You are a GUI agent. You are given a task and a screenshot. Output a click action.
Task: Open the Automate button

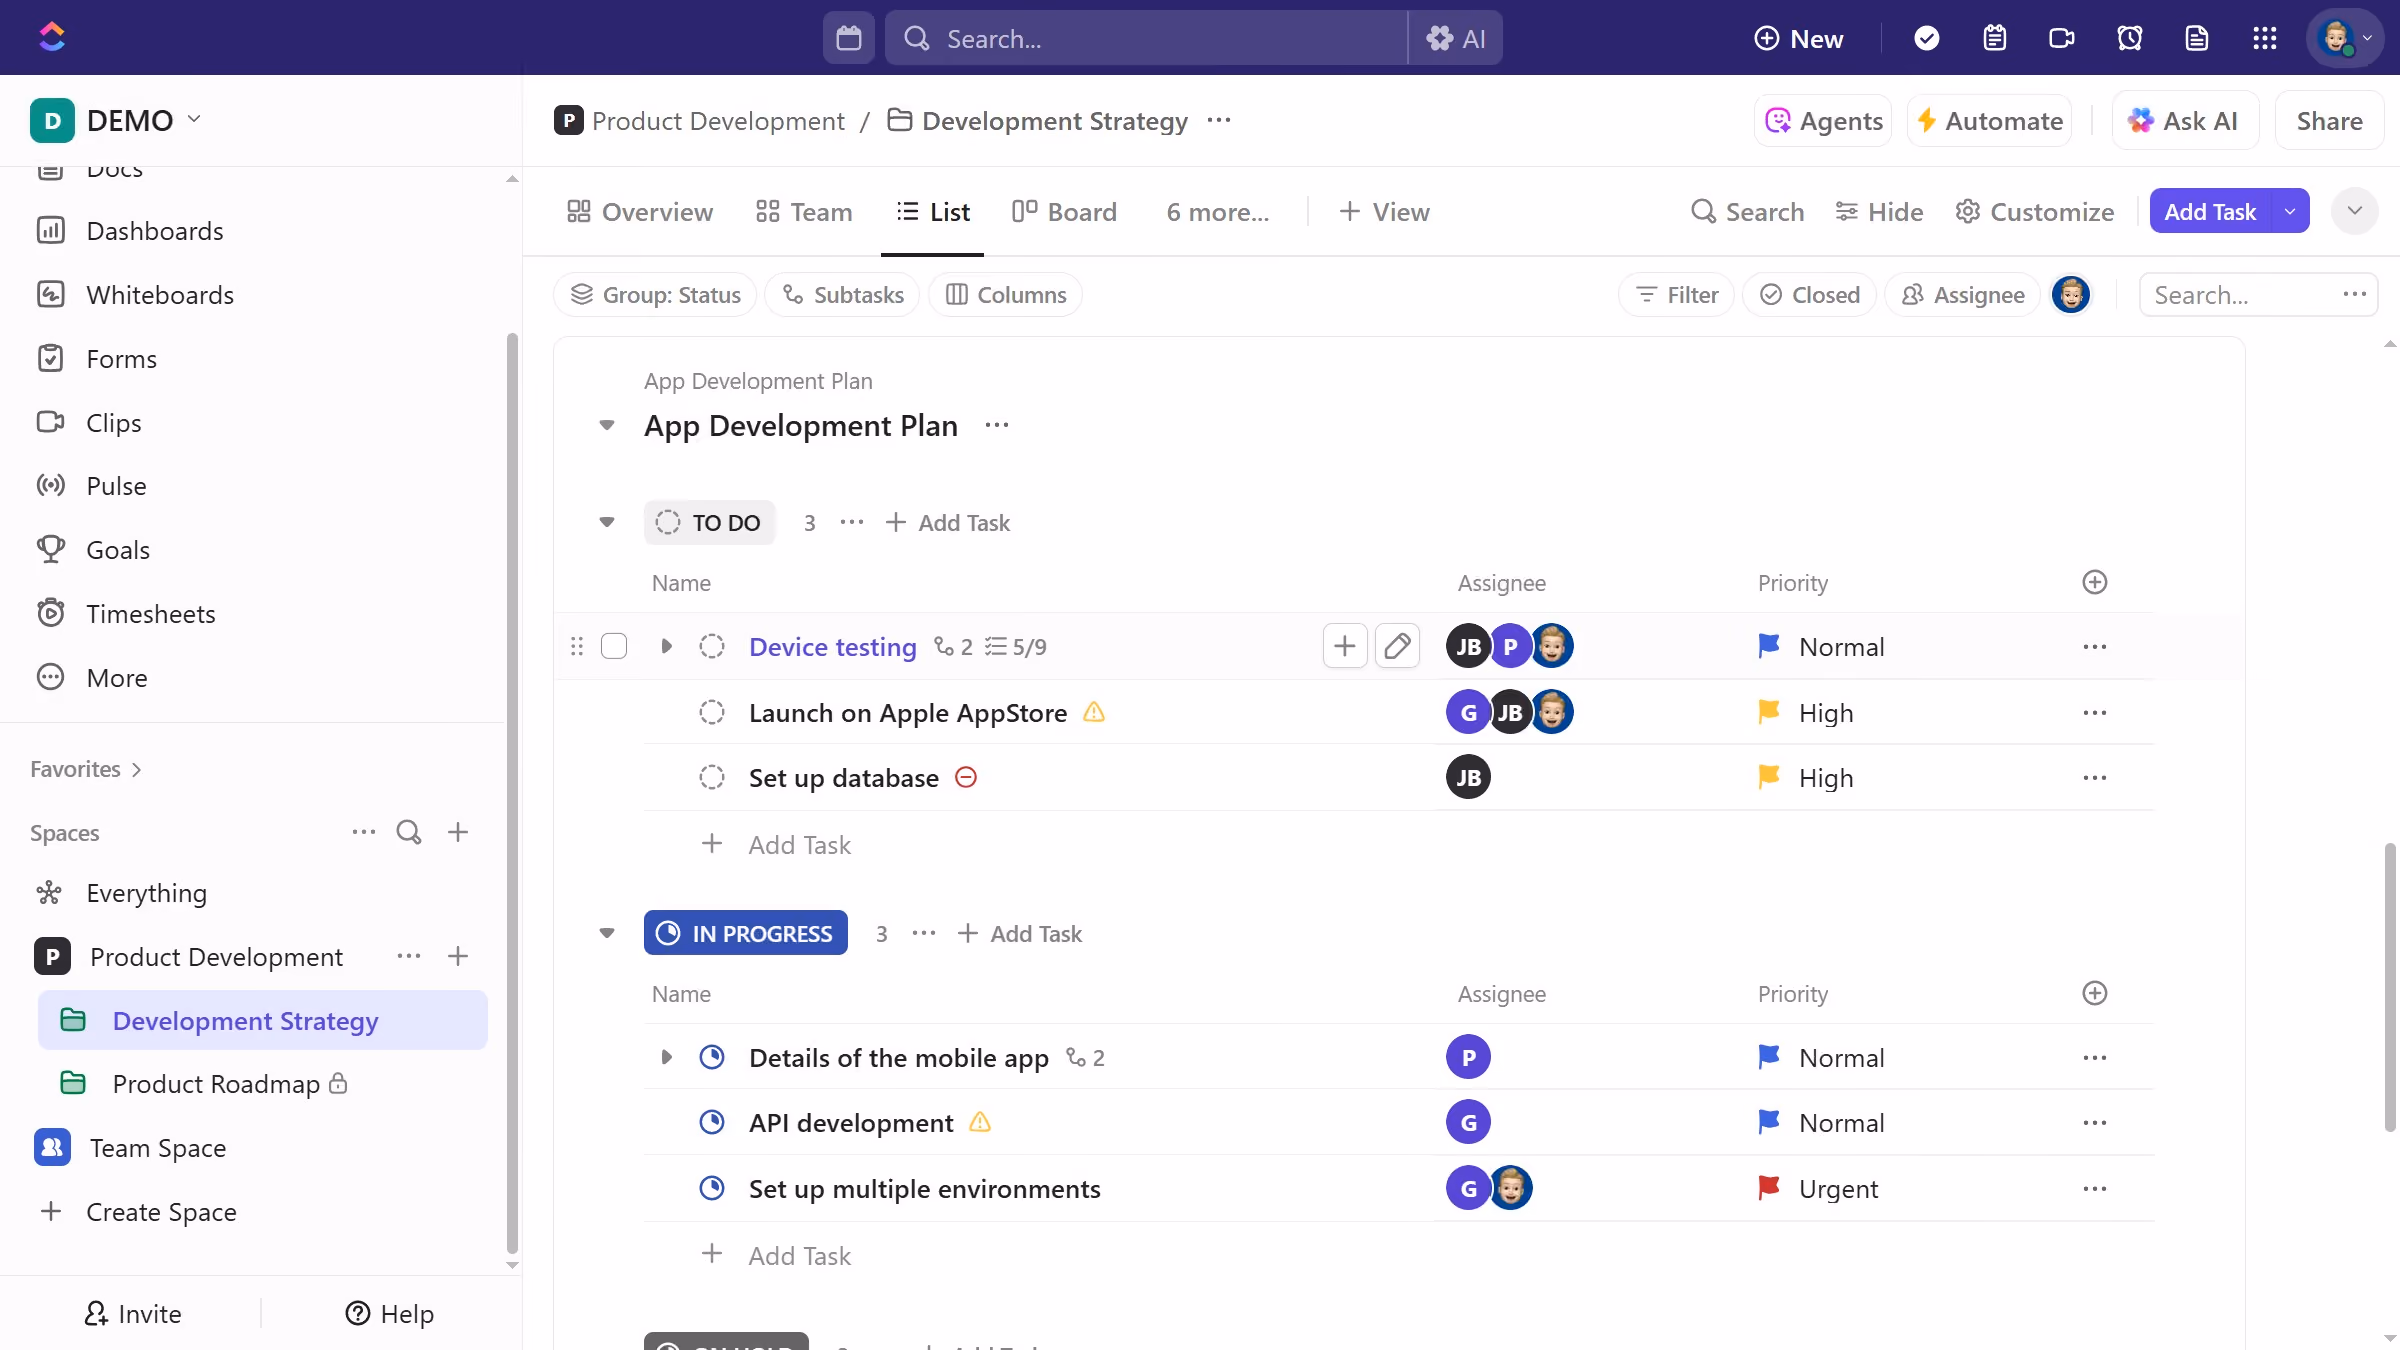[1989, 121]
